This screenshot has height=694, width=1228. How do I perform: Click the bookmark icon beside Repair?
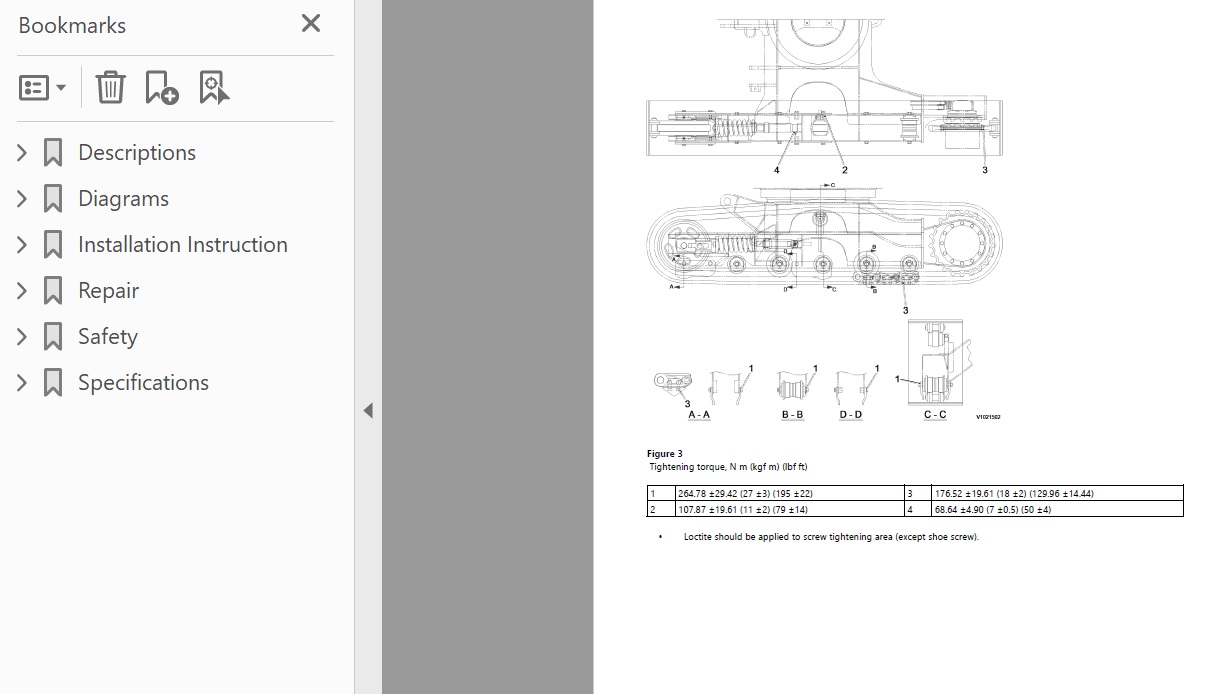(x=53, y=291)
